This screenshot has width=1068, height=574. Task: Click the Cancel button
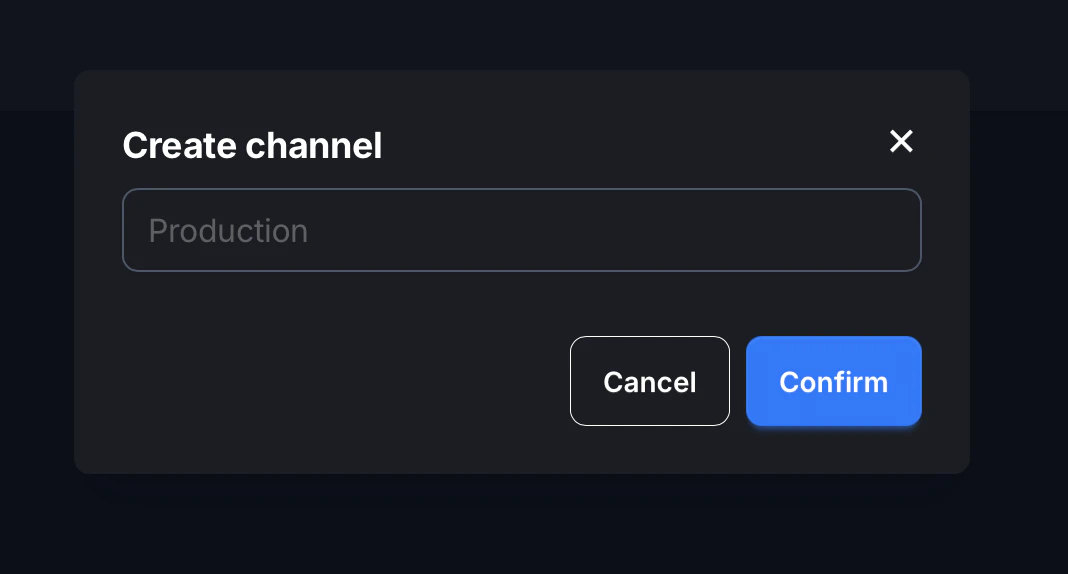coord(650,381)
